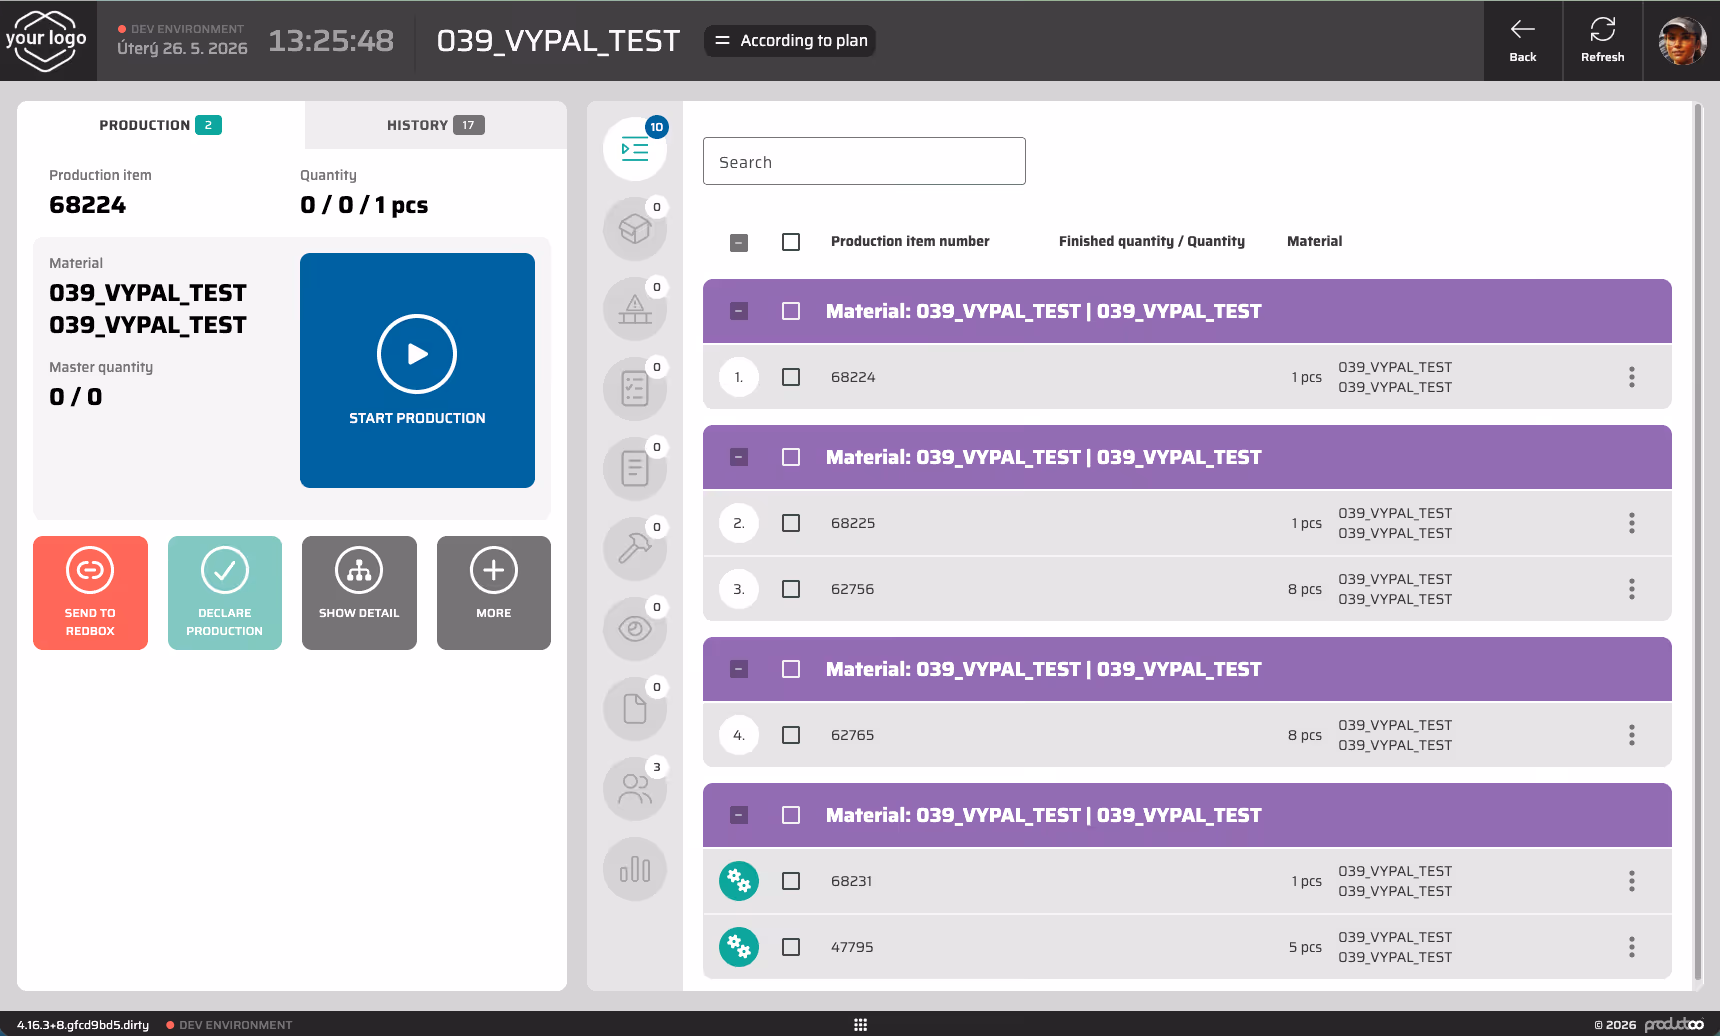This screenshot has width=1720, height=1036.
Task: Switch to the History tab
Action: [x=436, y=125]
